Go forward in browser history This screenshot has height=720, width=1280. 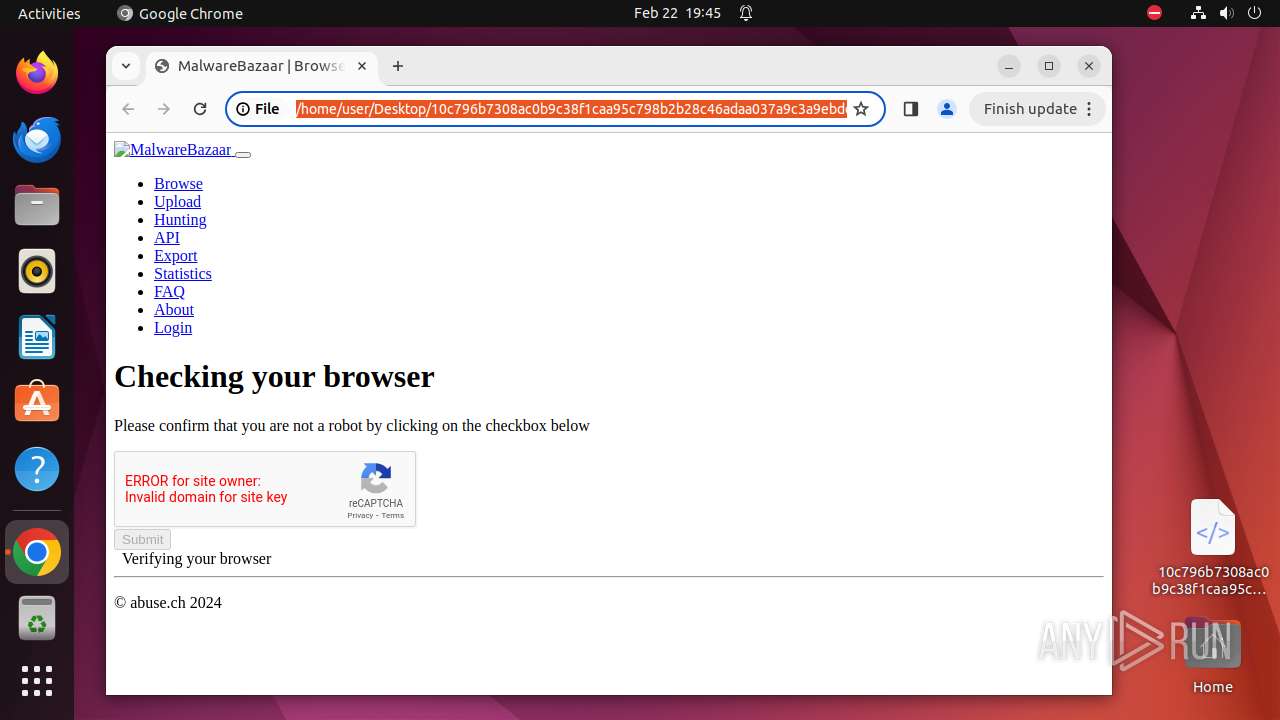tap(164, 109)
